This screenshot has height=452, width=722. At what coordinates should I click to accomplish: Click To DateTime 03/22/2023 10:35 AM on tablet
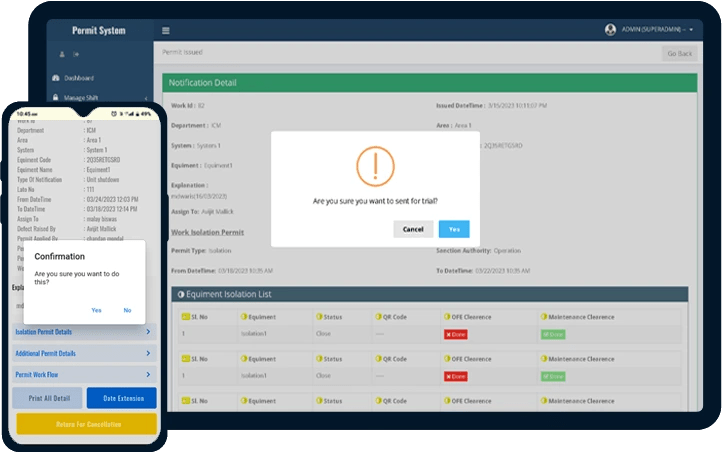pyautogui.click(x=483, y=271)
